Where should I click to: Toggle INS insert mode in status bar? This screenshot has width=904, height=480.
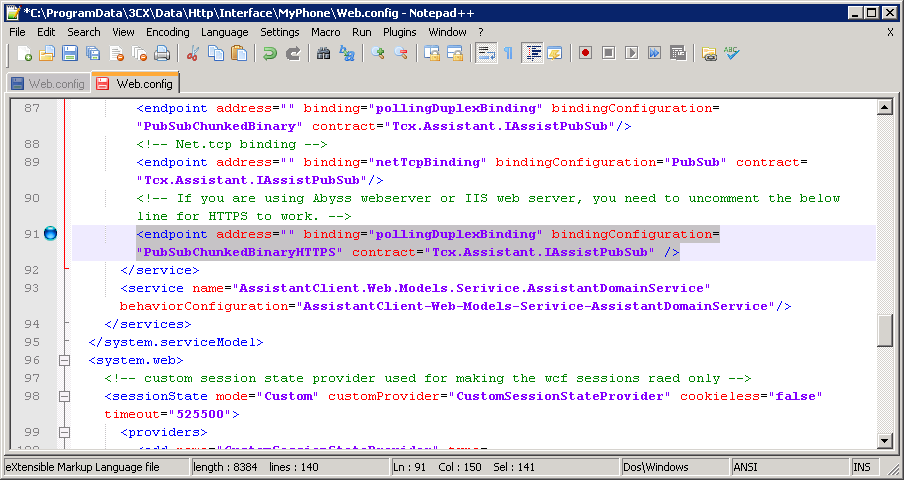click(x=864, y=467)
